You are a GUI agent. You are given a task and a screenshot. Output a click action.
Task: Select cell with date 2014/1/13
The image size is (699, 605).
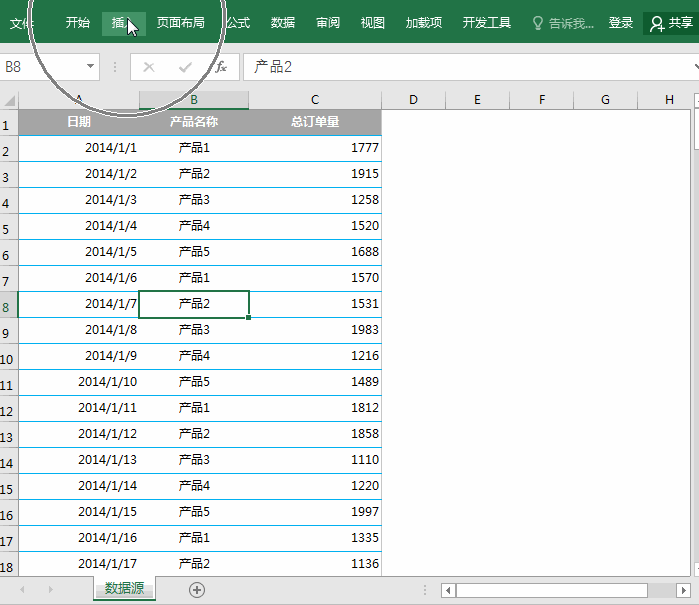pos(79,460)
